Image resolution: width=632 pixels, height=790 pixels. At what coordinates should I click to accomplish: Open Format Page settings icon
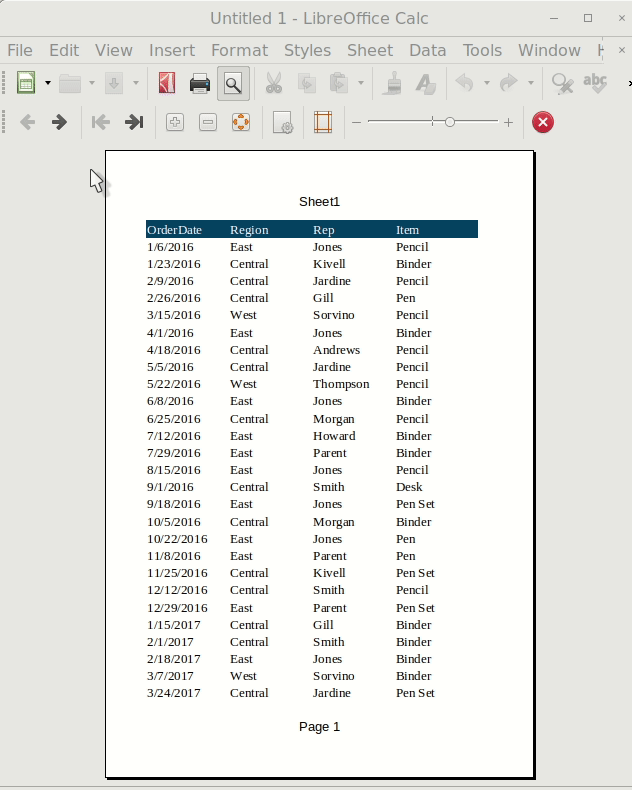point(283,122)
